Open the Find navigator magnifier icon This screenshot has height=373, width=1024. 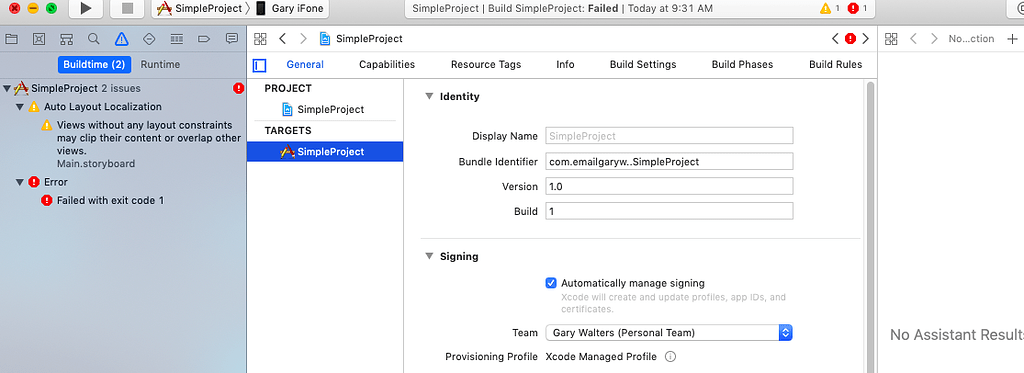point(93,39)
